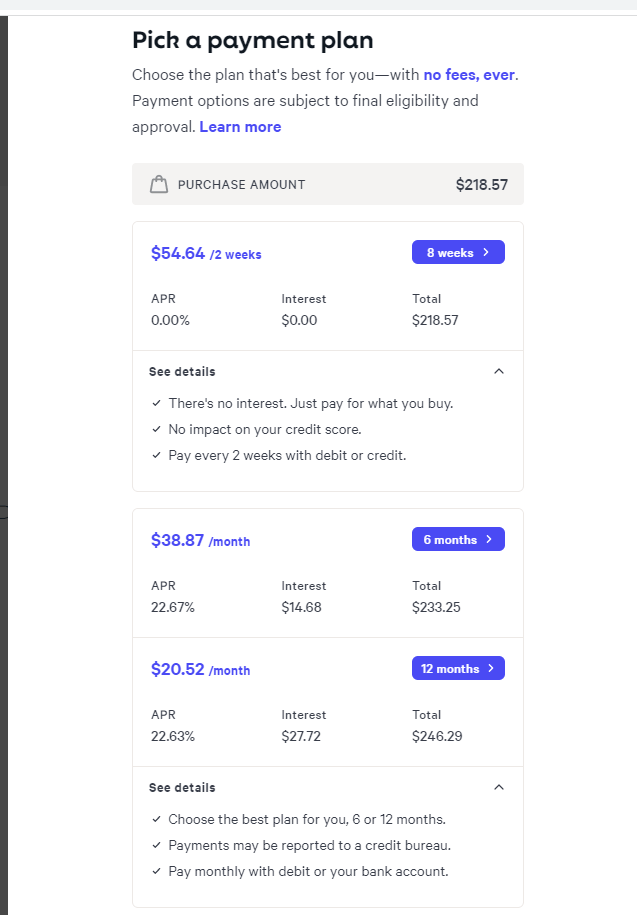
Task: Select the 8 weeks plan button
Action: (x=458, y=253)
